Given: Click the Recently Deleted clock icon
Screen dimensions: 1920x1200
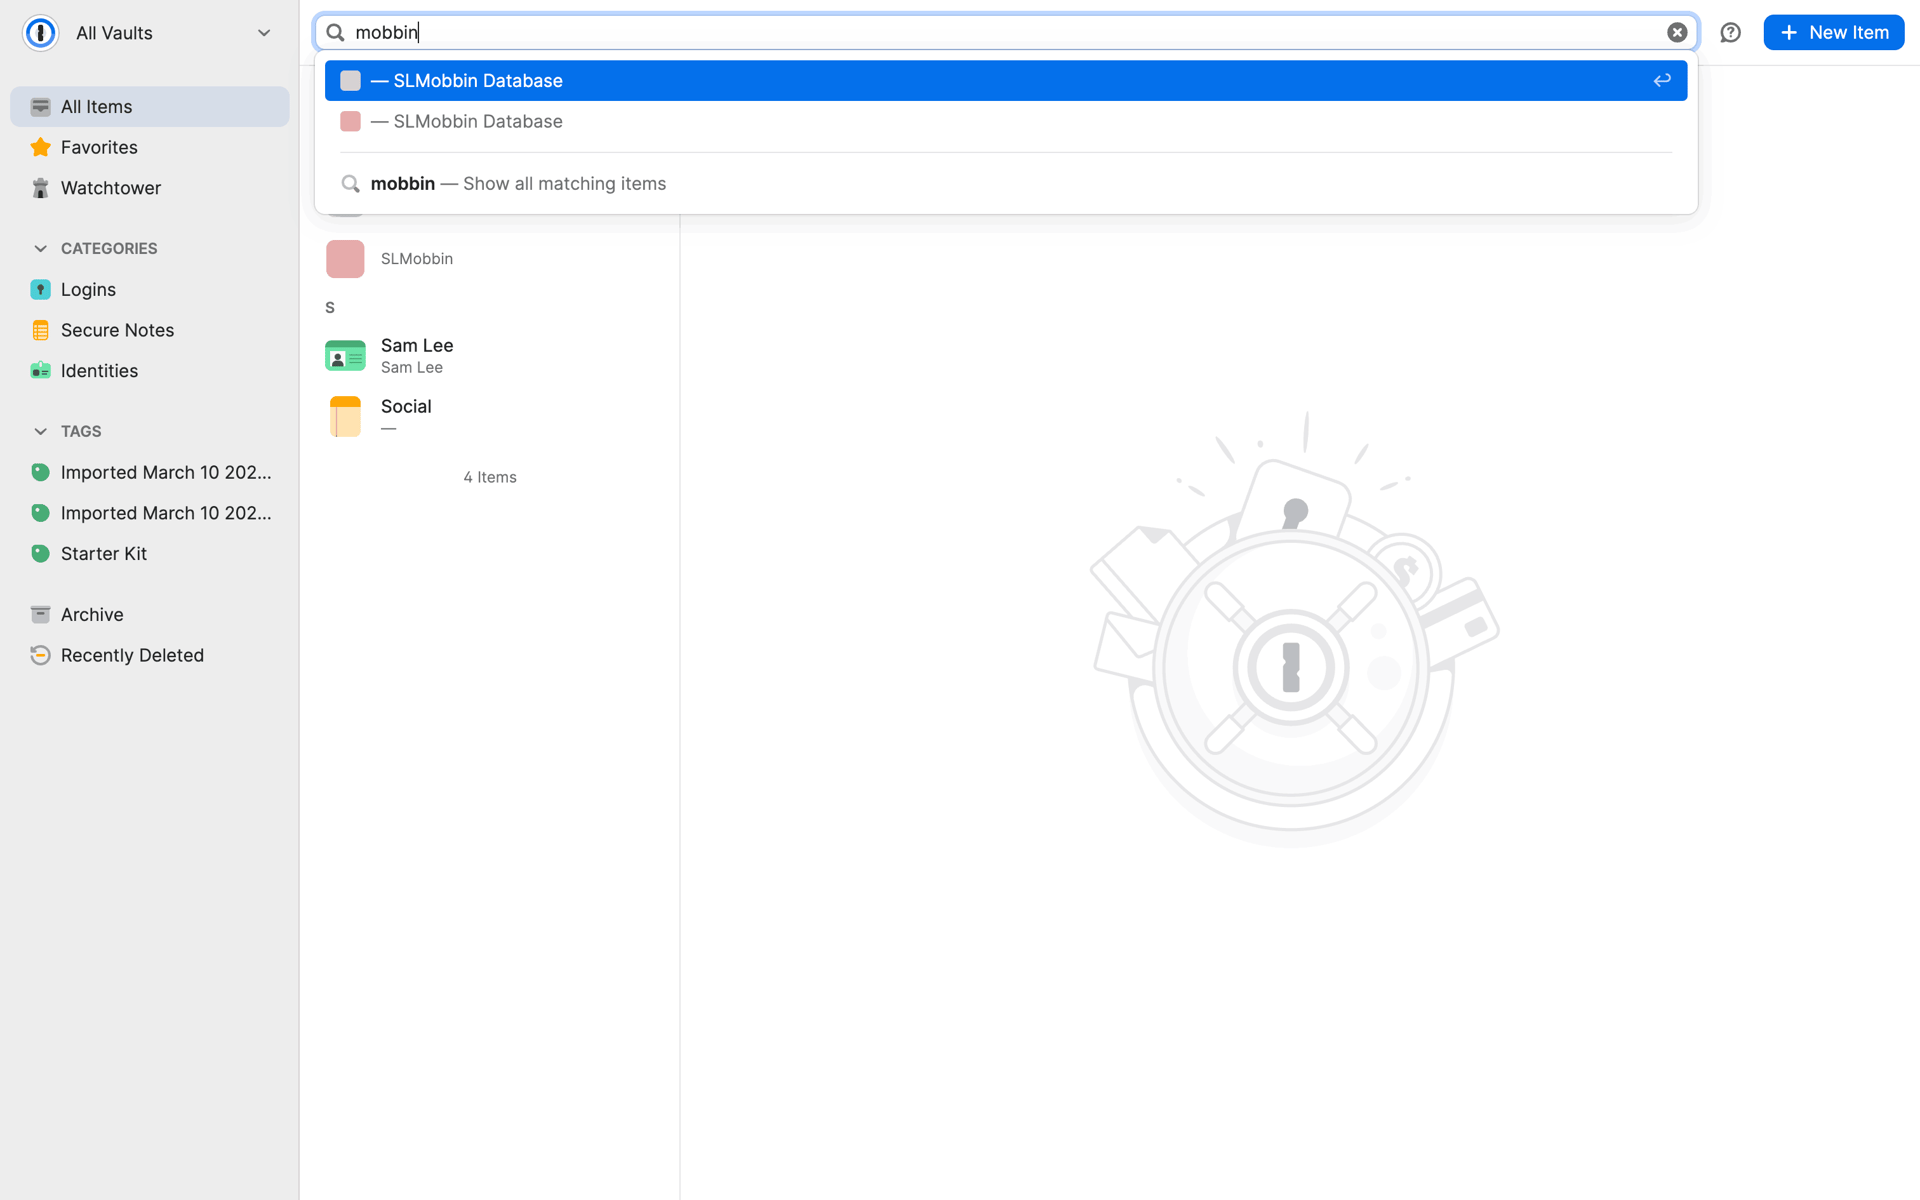Looking at the screenshot, I should (40, 656).
